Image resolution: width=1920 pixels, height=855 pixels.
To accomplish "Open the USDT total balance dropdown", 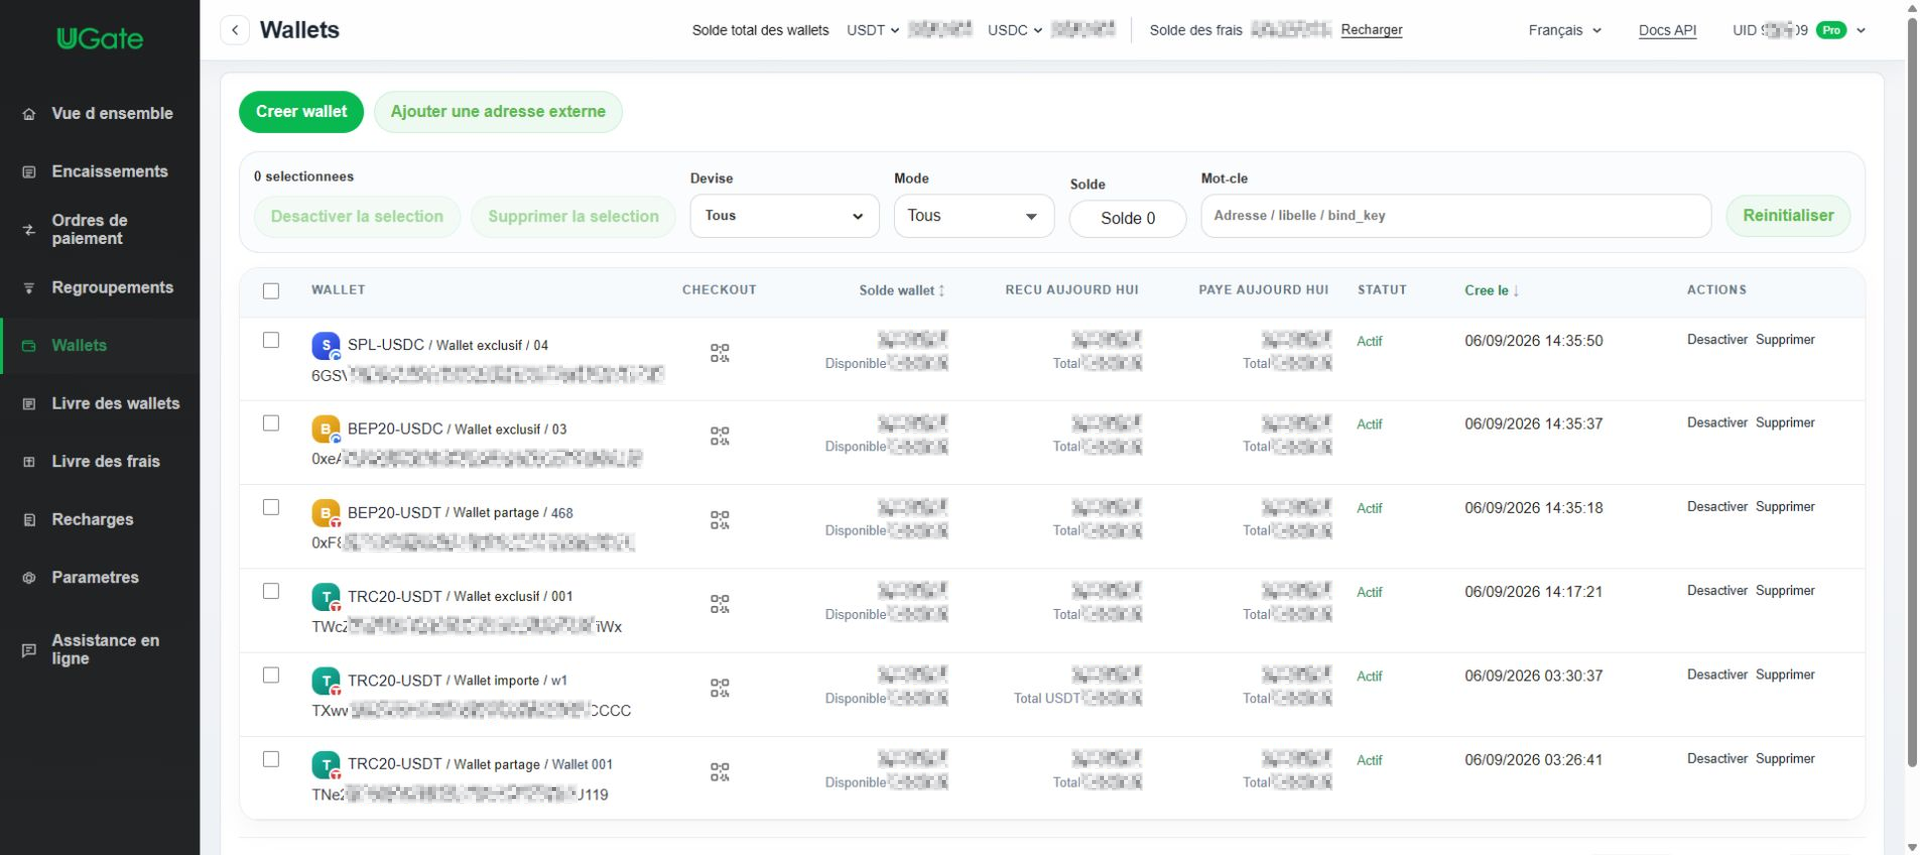I will pos(873,30).
